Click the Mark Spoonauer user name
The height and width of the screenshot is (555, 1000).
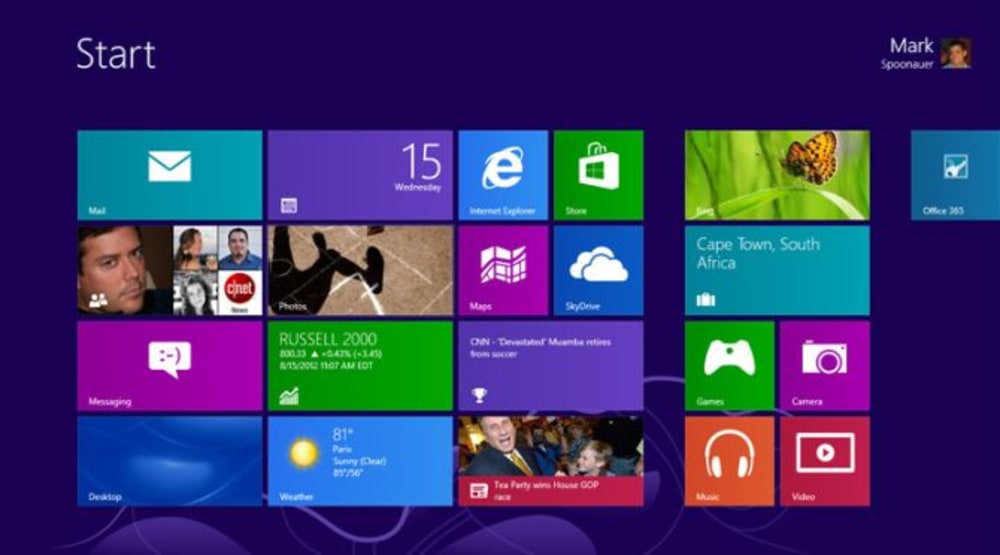pos(907,53)
